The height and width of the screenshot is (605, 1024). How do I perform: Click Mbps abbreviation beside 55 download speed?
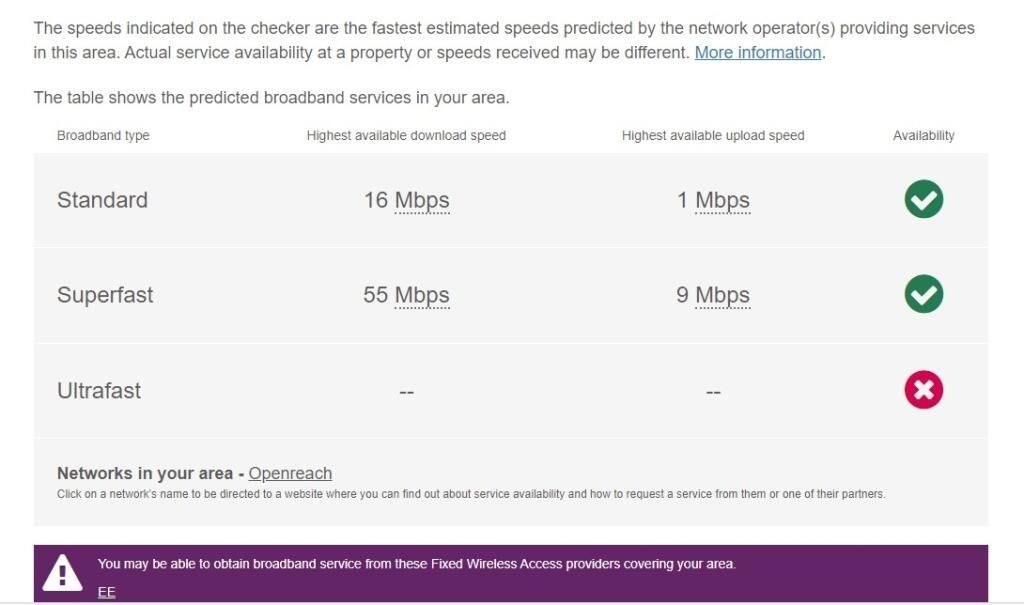(422, 295)
